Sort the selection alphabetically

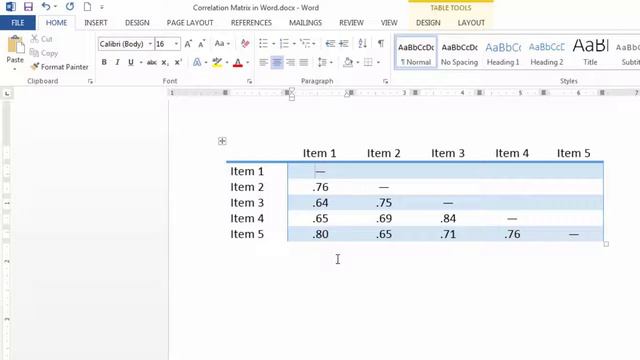click(362, 43)
